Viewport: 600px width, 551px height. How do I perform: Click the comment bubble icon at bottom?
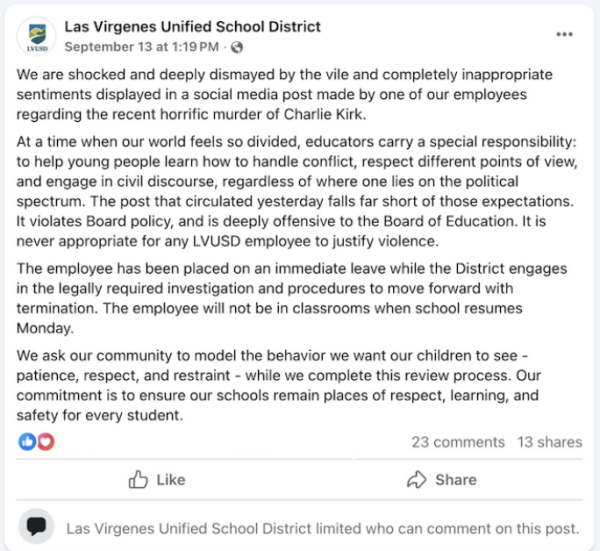[38, 527]
